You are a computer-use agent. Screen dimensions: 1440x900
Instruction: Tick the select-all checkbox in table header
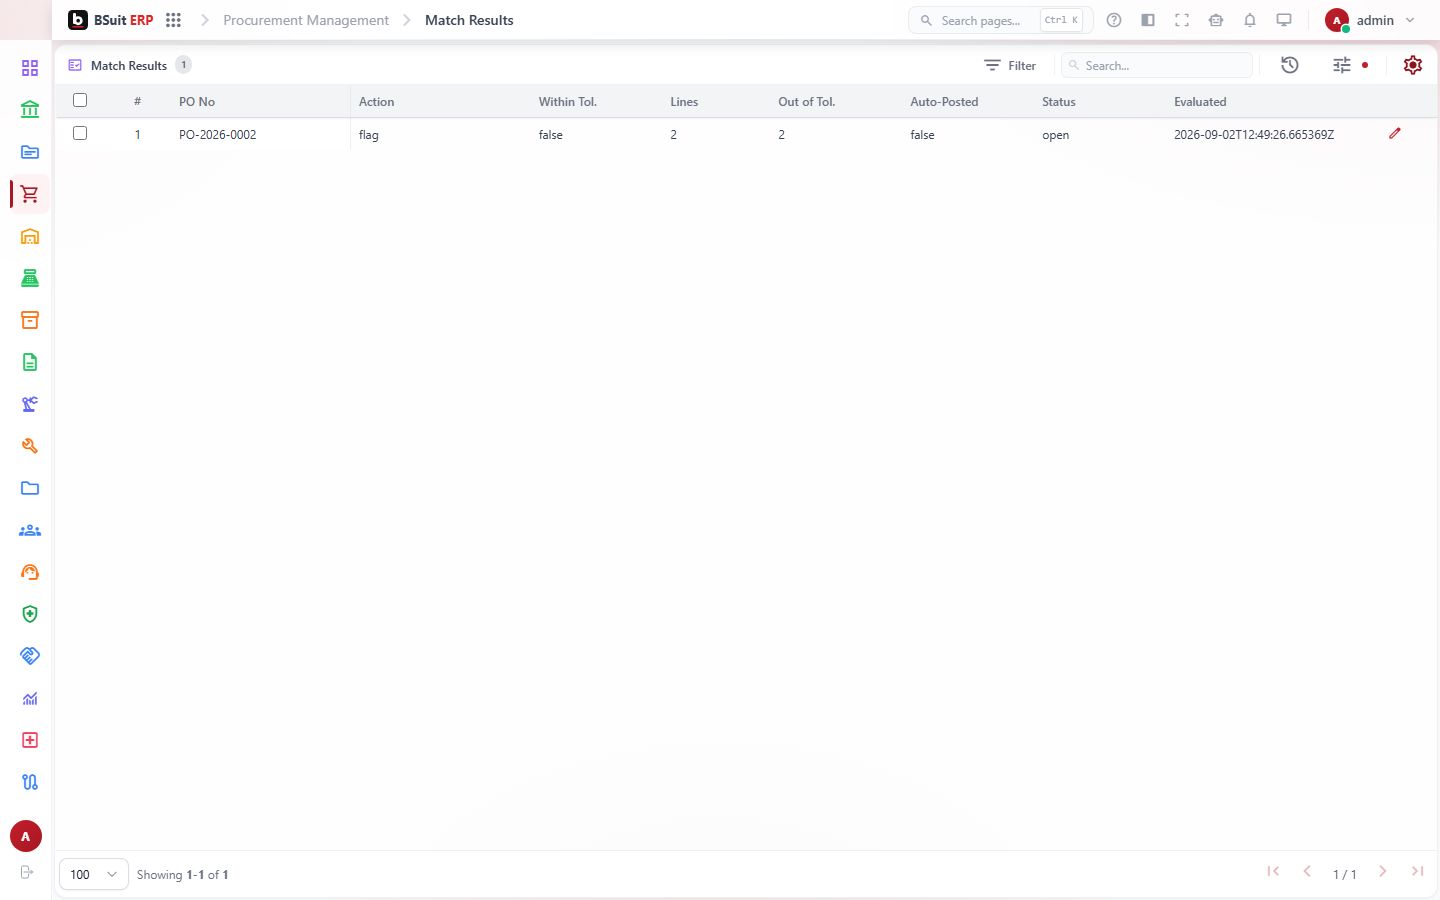tap(80, 100)
